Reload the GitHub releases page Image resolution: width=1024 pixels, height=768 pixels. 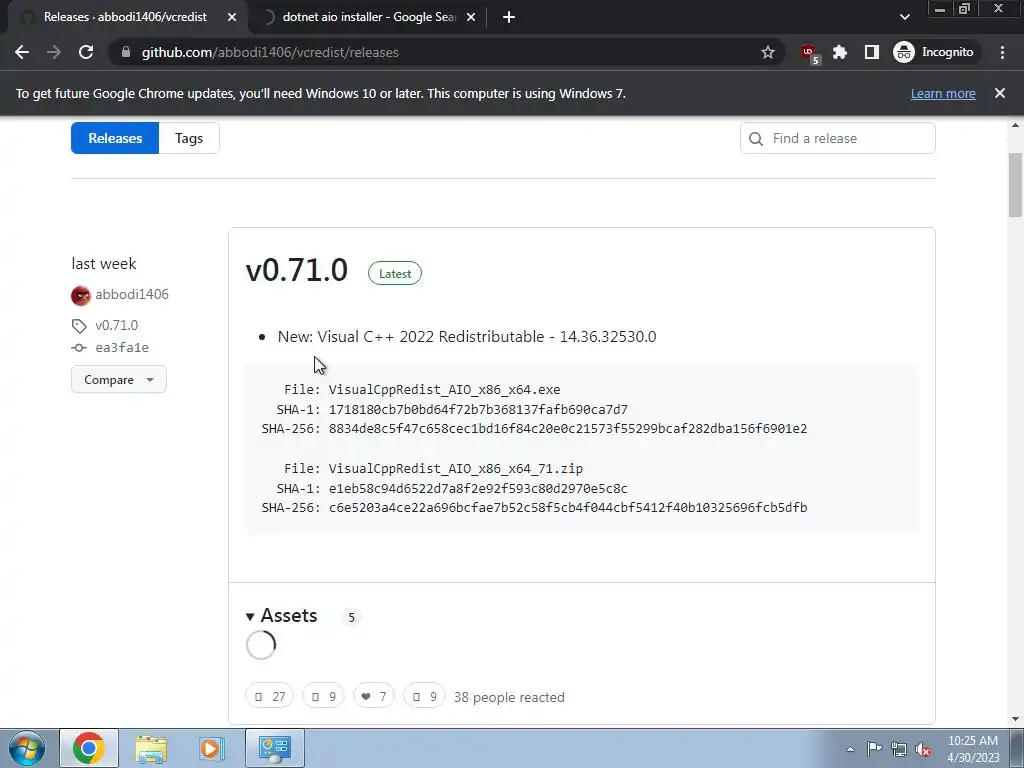tap(86, 52)
